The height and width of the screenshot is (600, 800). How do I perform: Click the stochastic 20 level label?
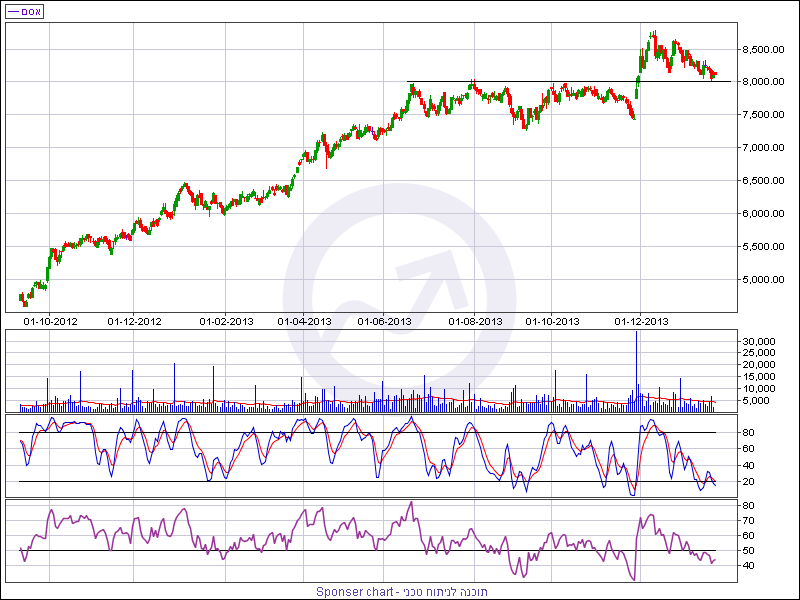pos(749,482)
